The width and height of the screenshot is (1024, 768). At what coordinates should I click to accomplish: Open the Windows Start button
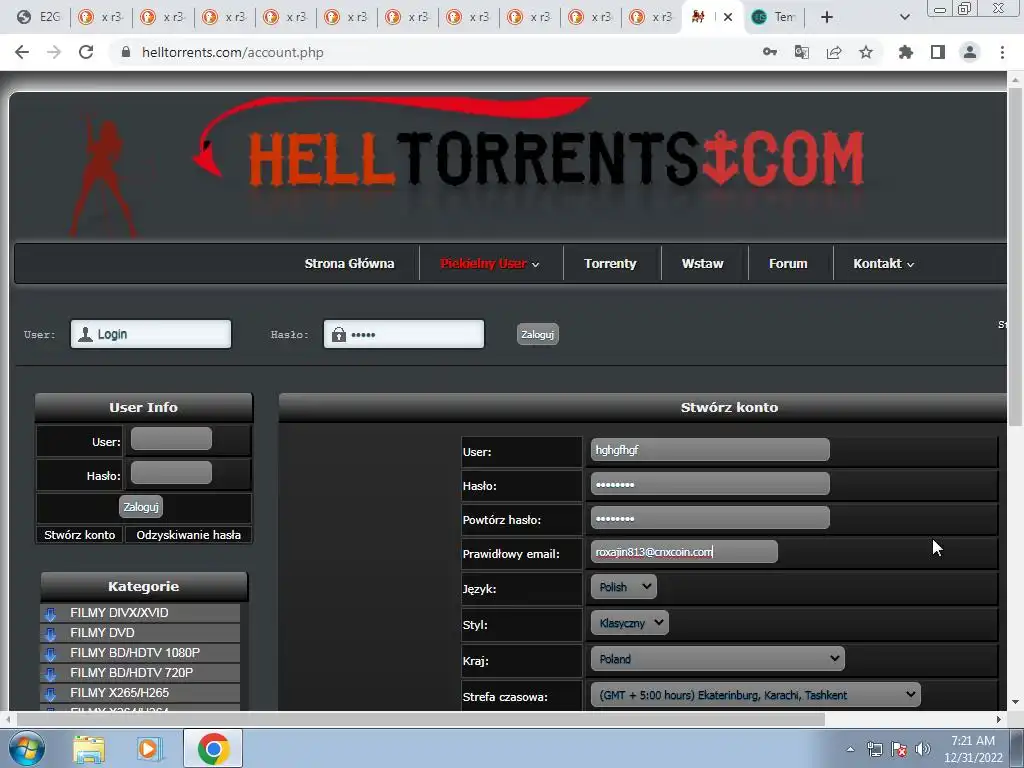point(27,748)
